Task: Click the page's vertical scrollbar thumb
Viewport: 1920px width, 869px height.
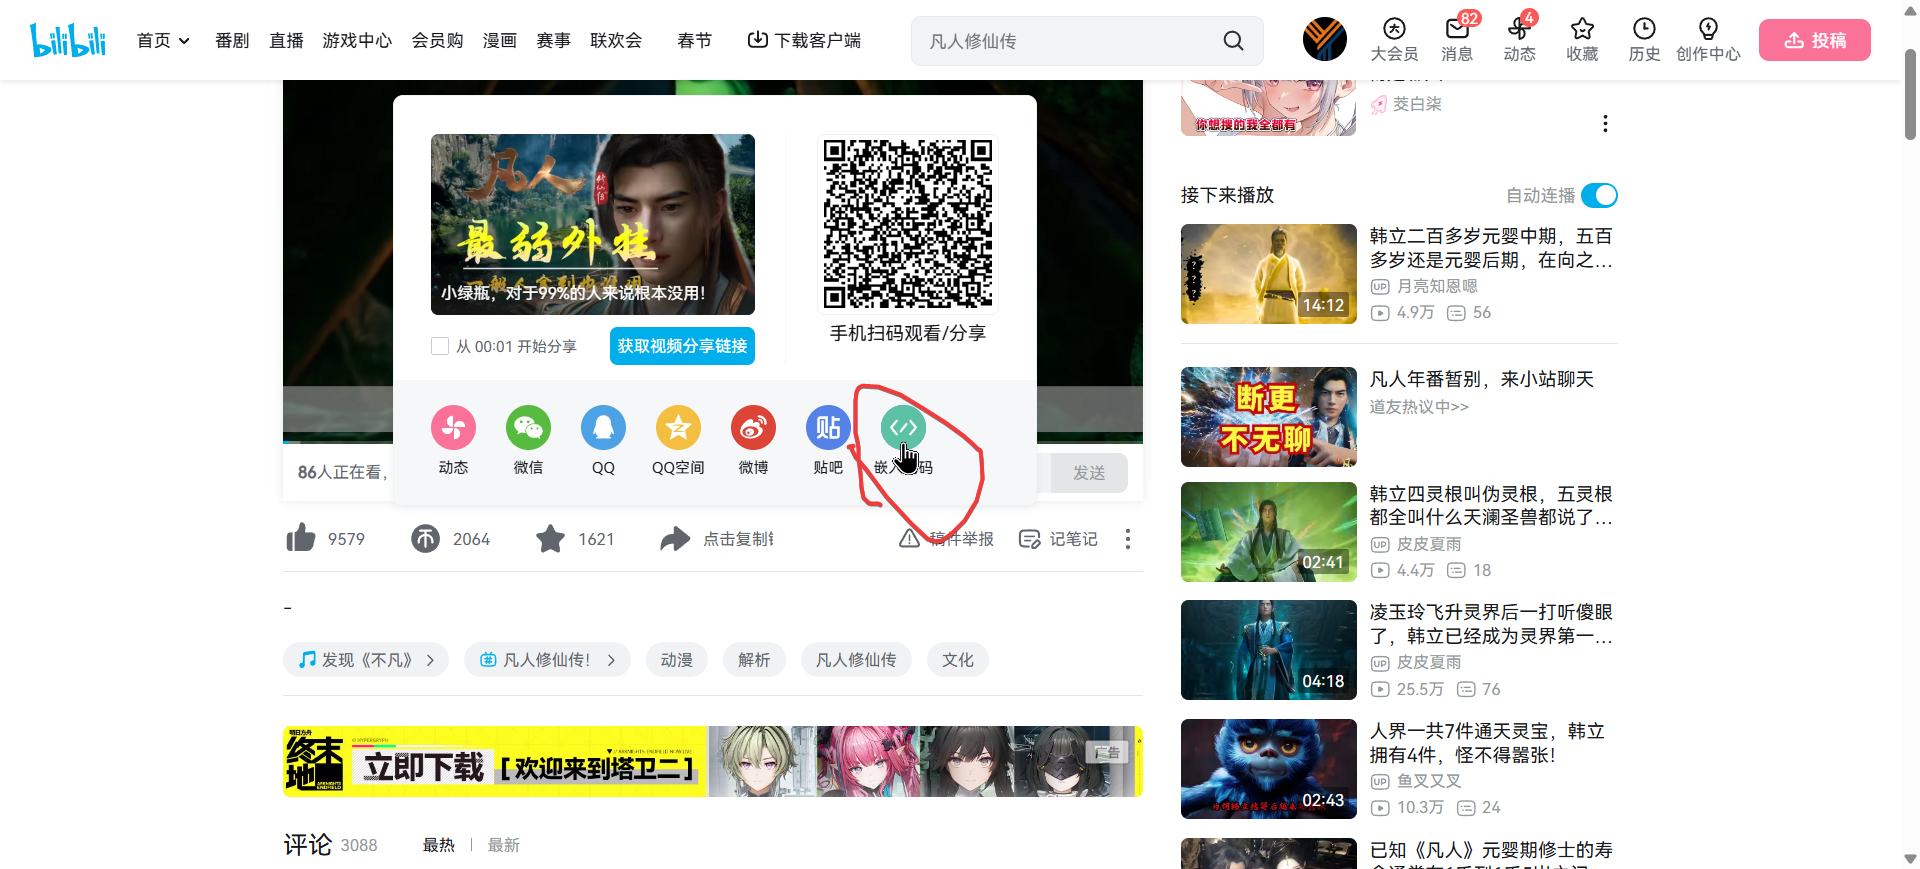Action: point(1910,95)
